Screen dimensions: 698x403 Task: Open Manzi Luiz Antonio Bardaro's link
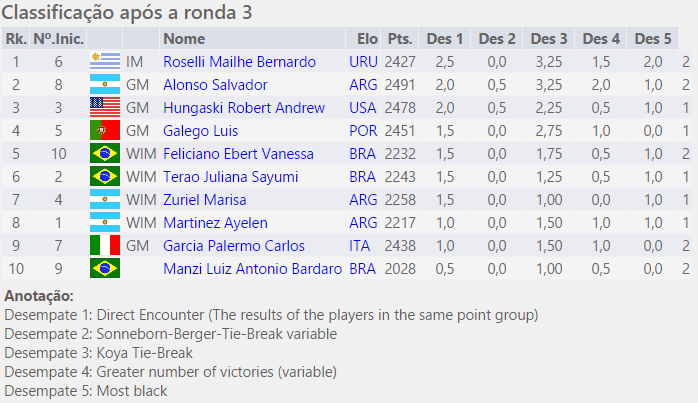point(252,269)
